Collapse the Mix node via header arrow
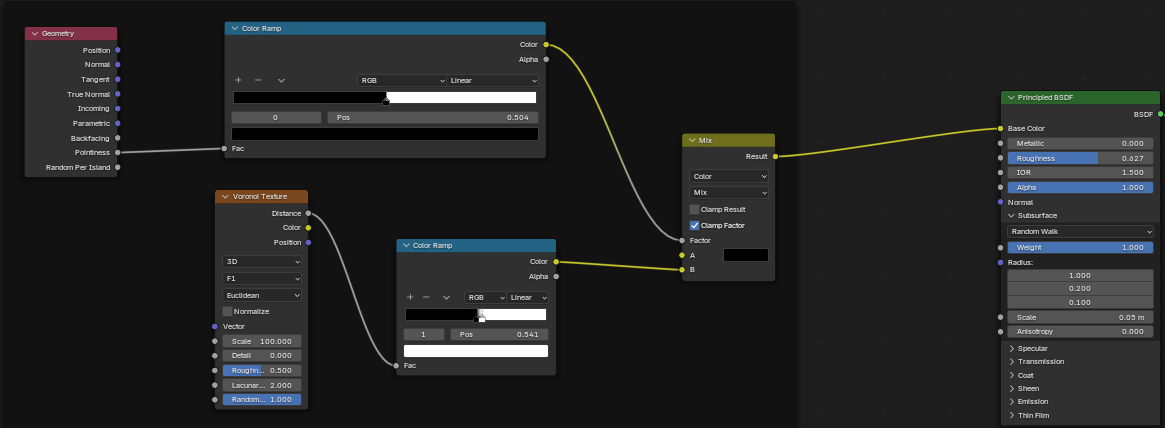This screenshot has width=1165, height=428. pos(692,141)
